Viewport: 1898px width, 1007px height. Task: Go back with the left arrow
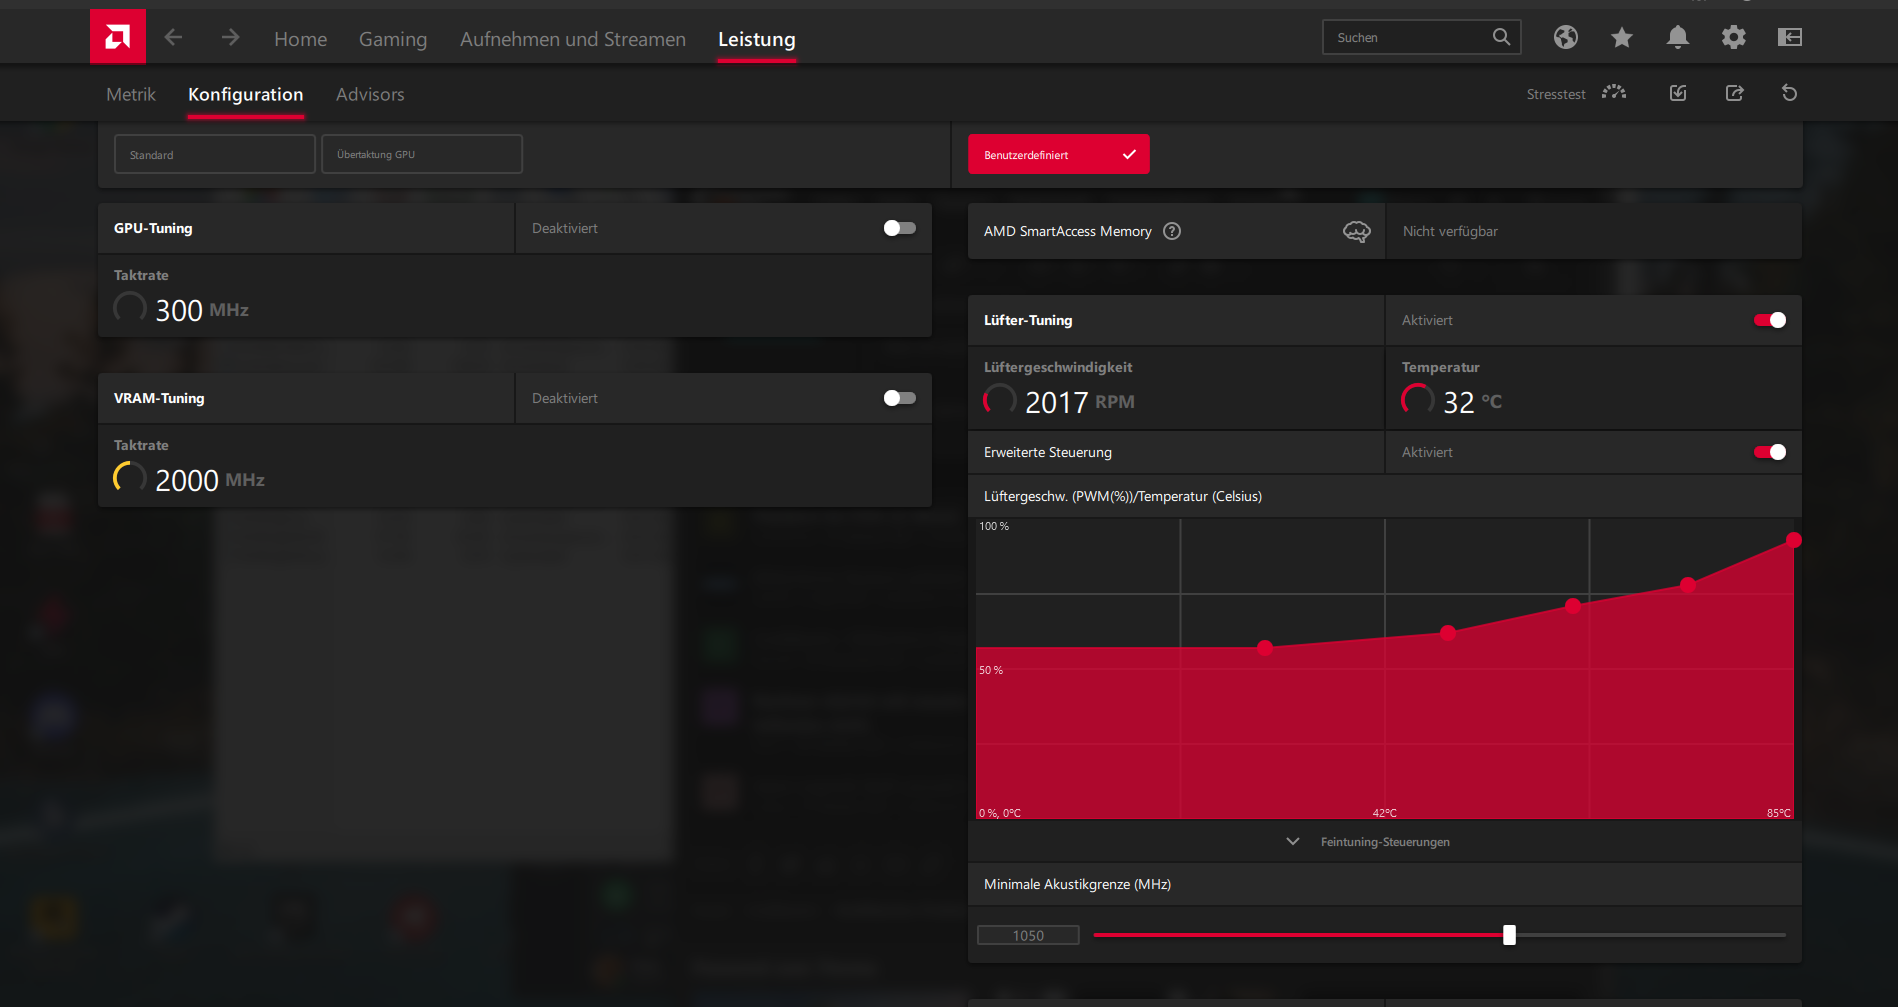pos(173,37)
